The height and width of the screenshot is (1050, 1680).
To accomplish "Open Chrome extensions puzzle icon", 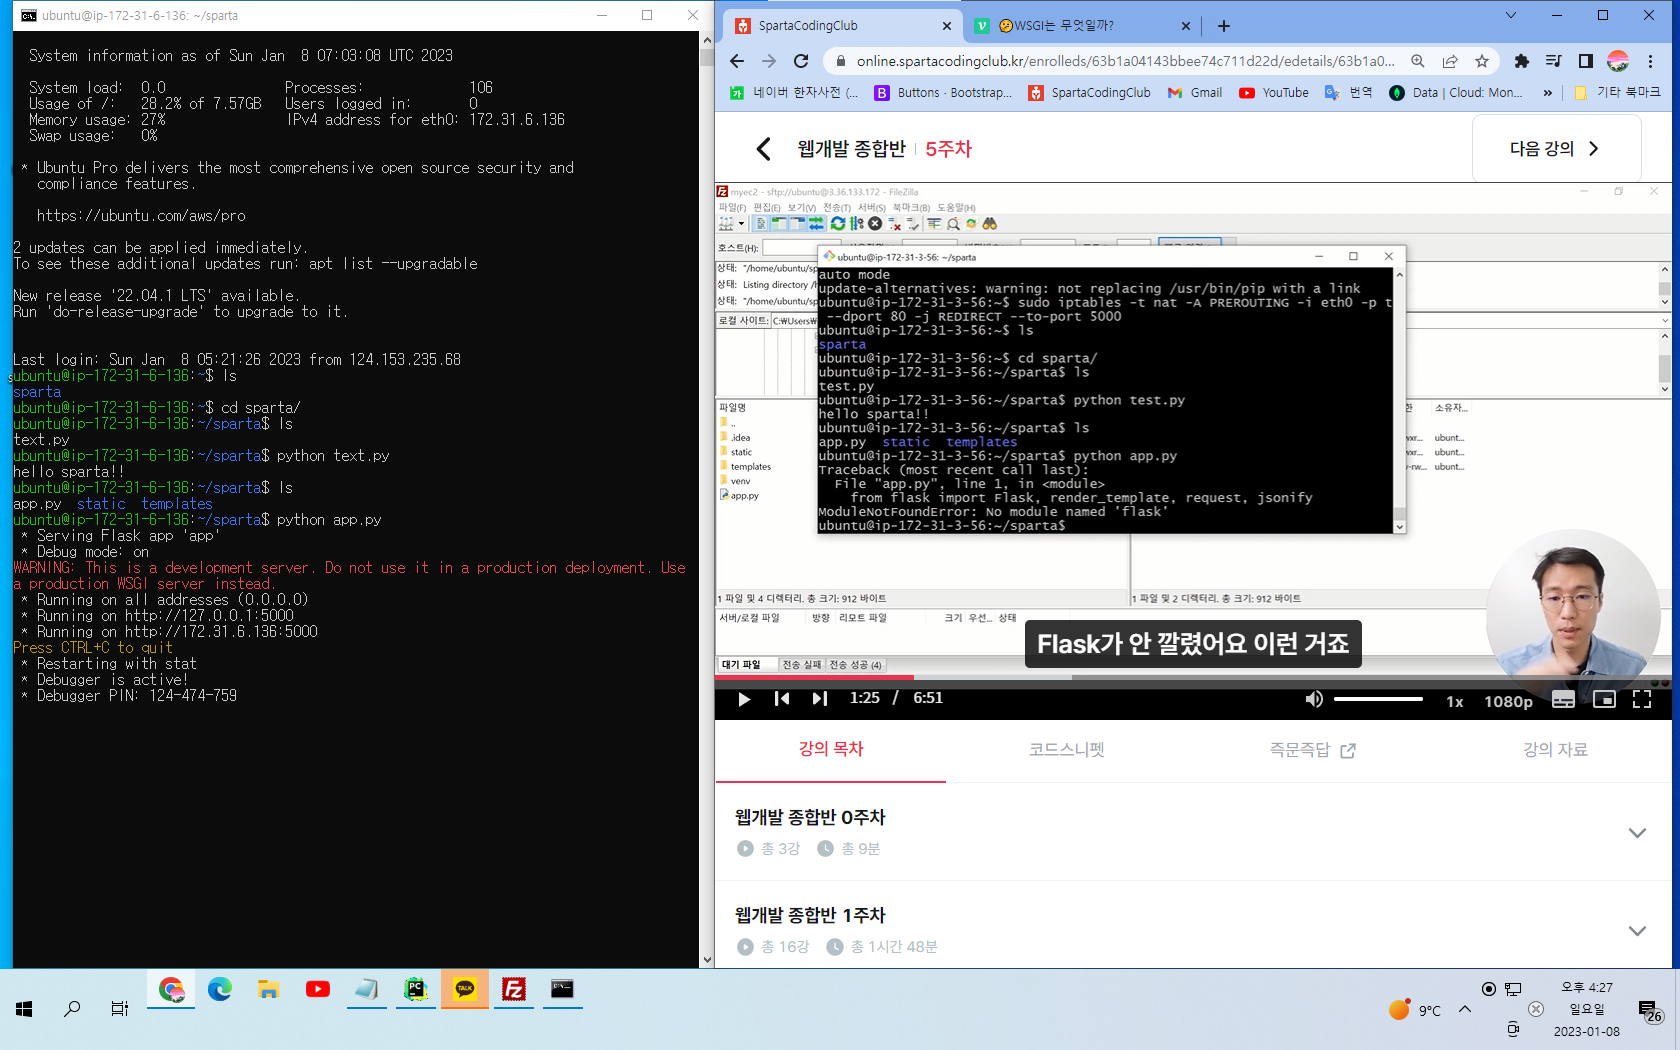I will [x=1522, y=61].
